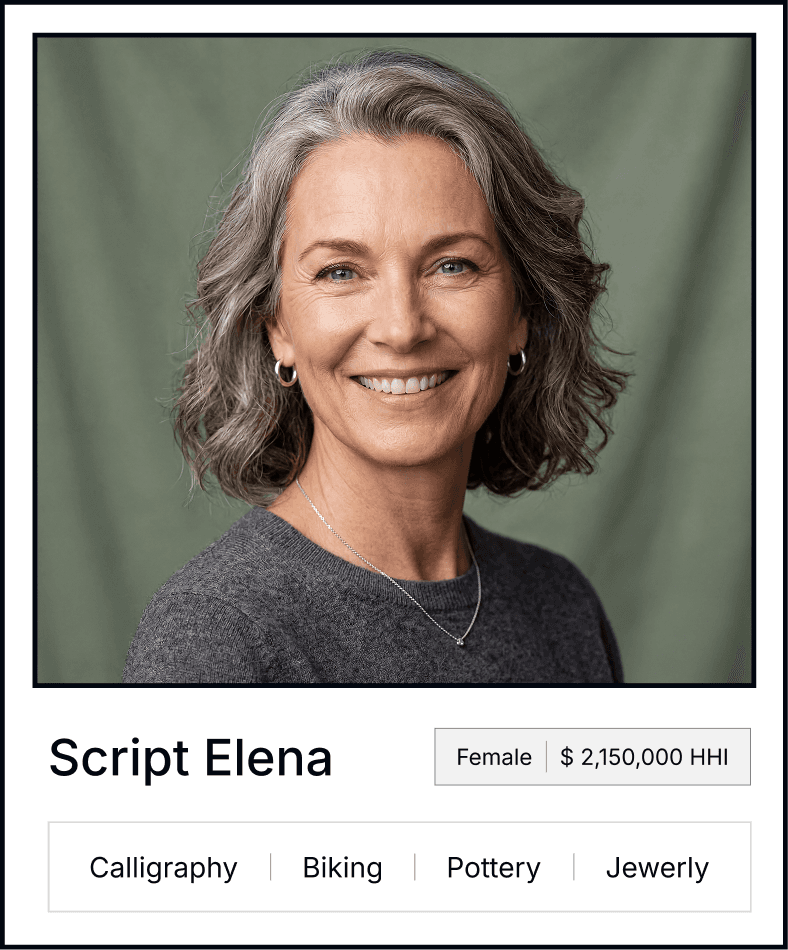Click the divider between Female and income
Viewport: 788px width, 950px height.
coord(546,757)
